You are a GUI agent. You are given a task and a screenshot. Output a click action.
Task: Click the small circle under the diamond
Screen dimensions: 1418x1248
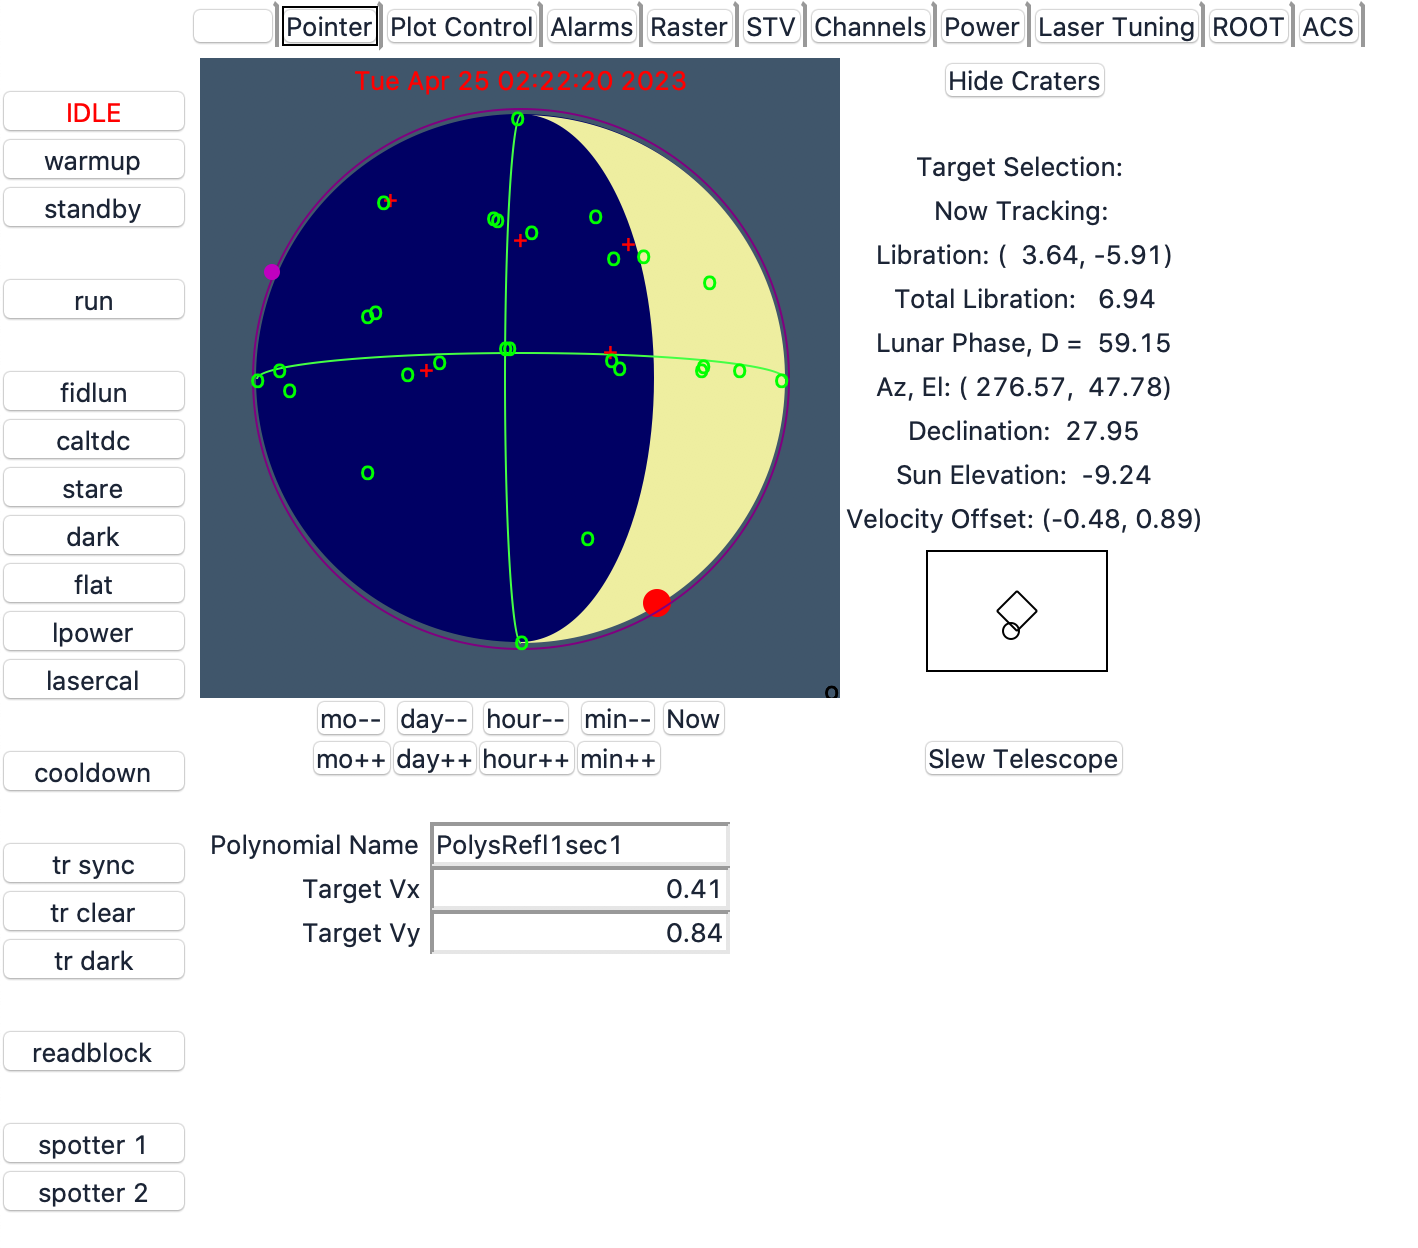coord(1011,631)
